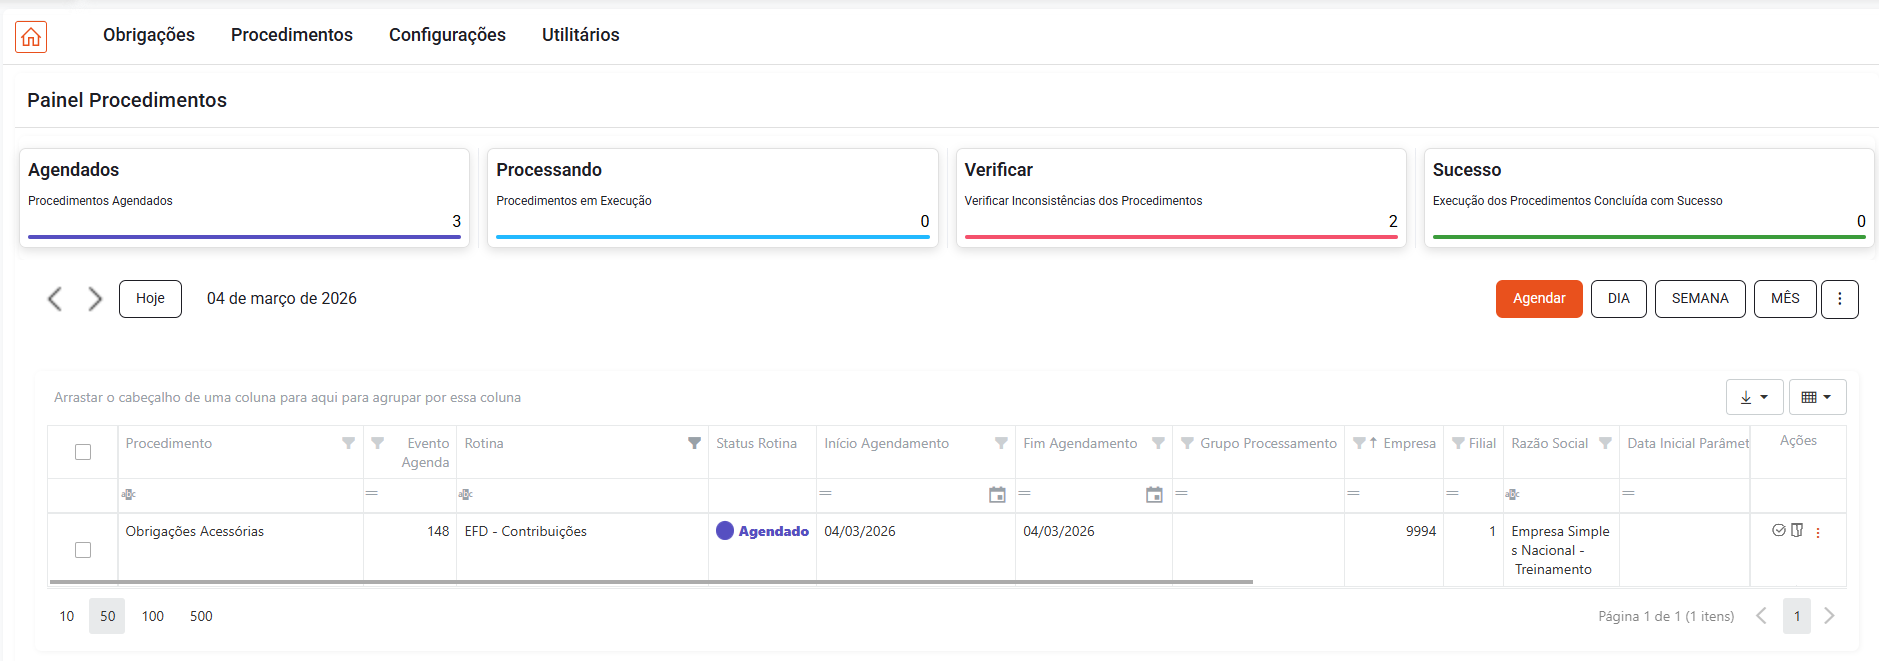The width and height of the screenshot is (1879, 661).
Task: Click the check-circle action icon in row
Action: (1778, 531)
